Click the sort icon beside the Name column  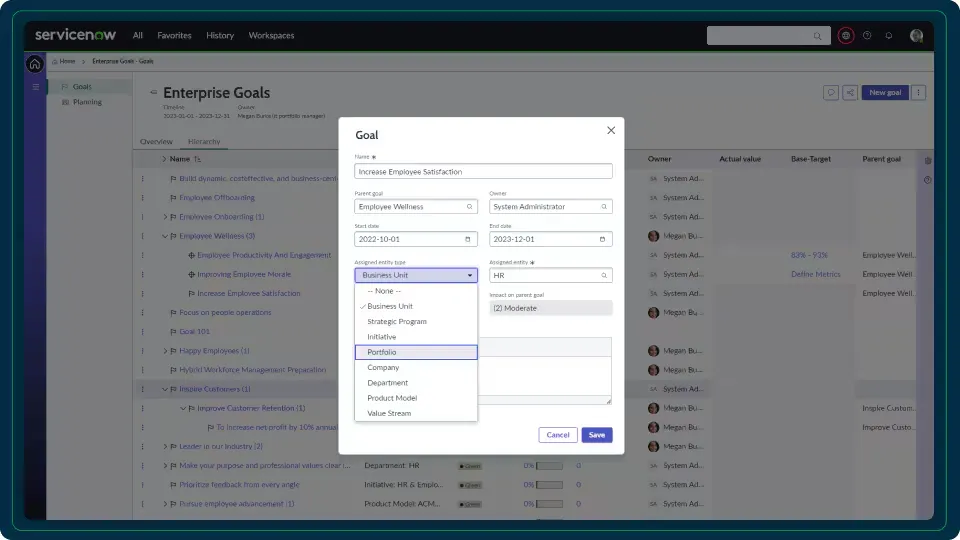click(197, 159)
